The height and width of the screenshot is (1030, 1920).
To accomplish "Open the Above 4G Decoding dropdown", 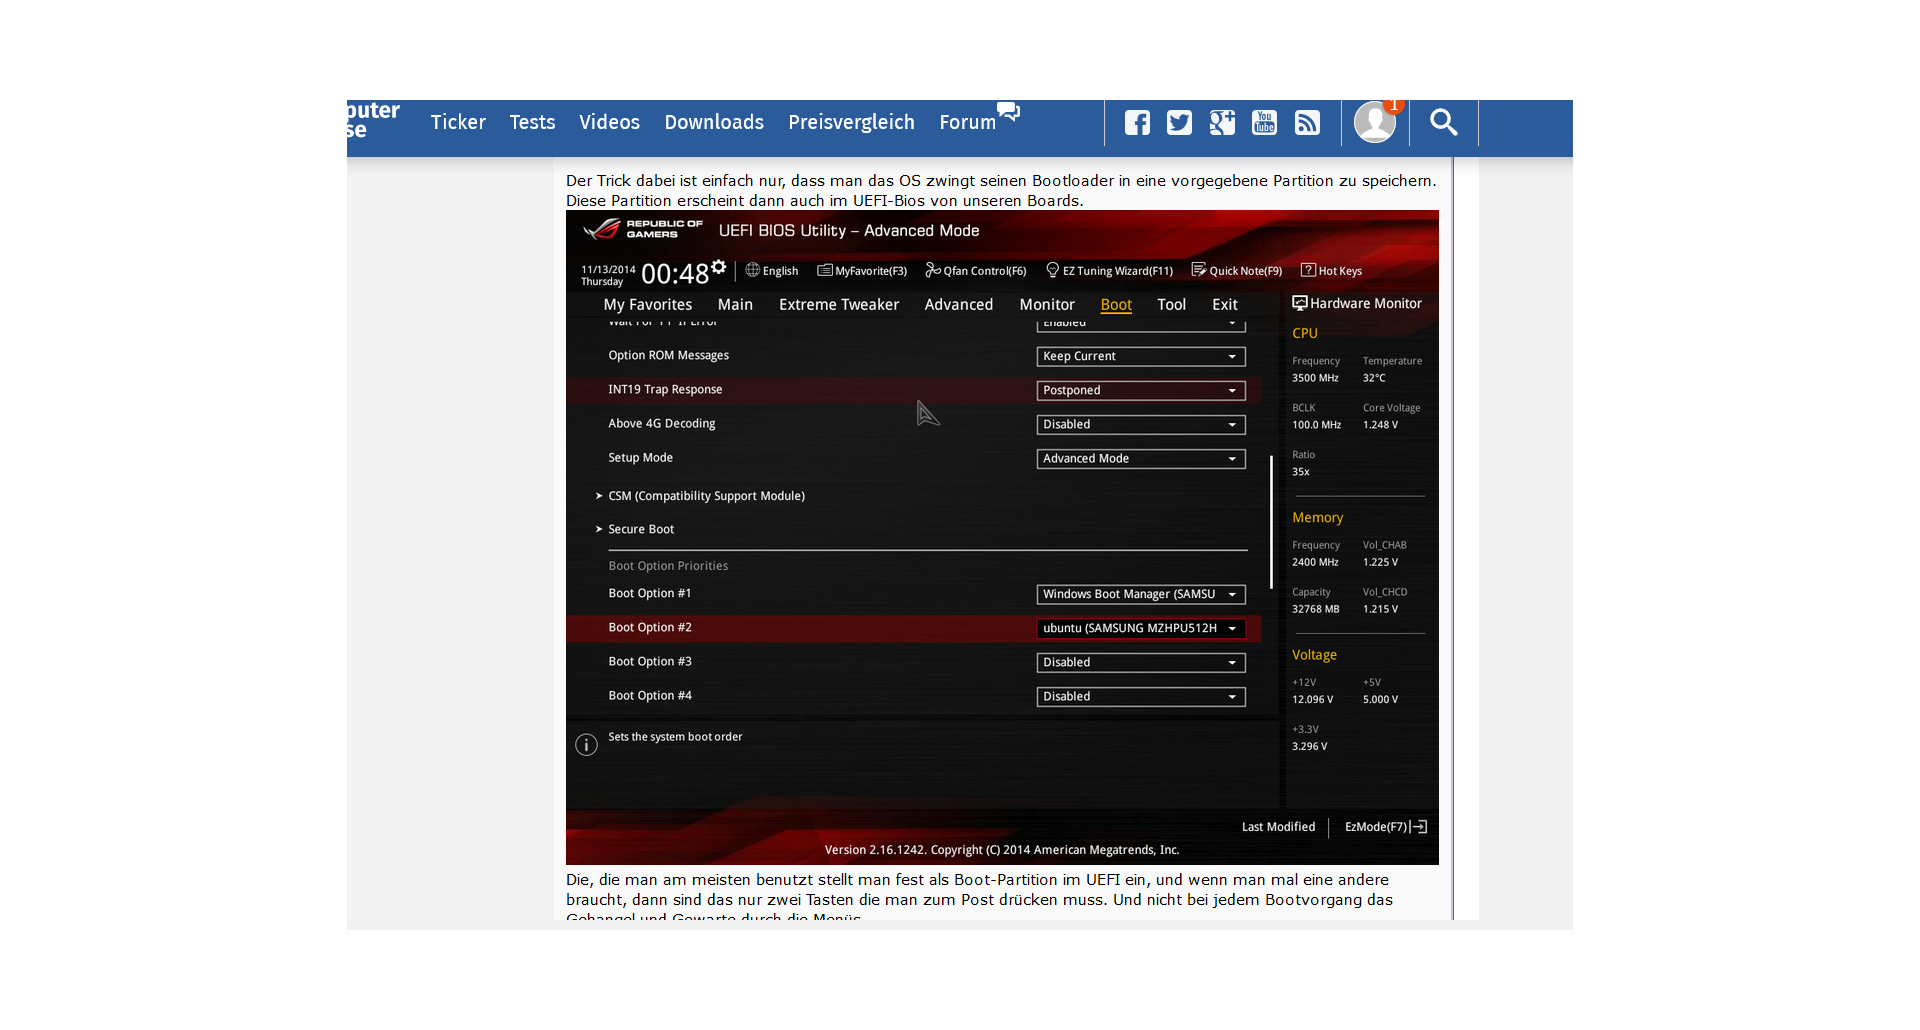I will point(1141,425).
